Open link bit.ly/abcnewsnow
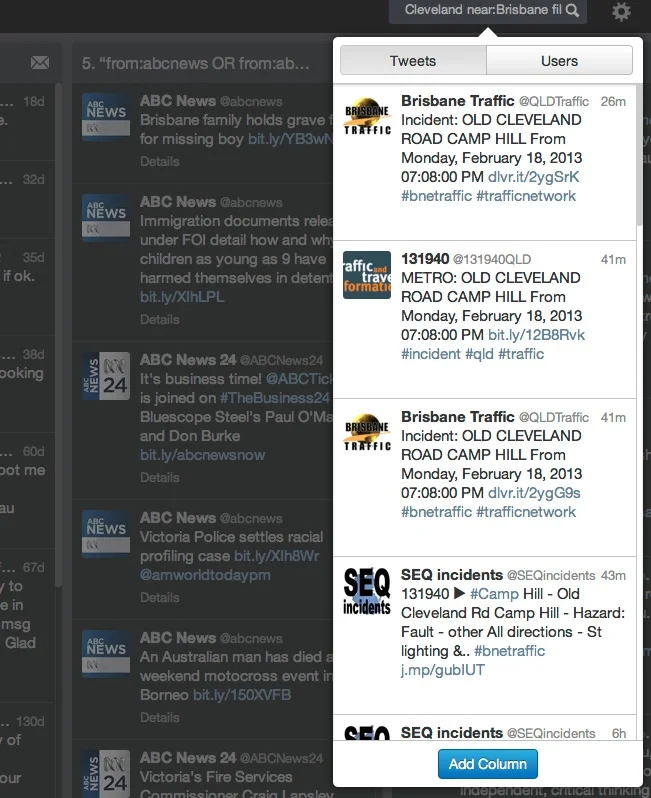 coord(203,455)
